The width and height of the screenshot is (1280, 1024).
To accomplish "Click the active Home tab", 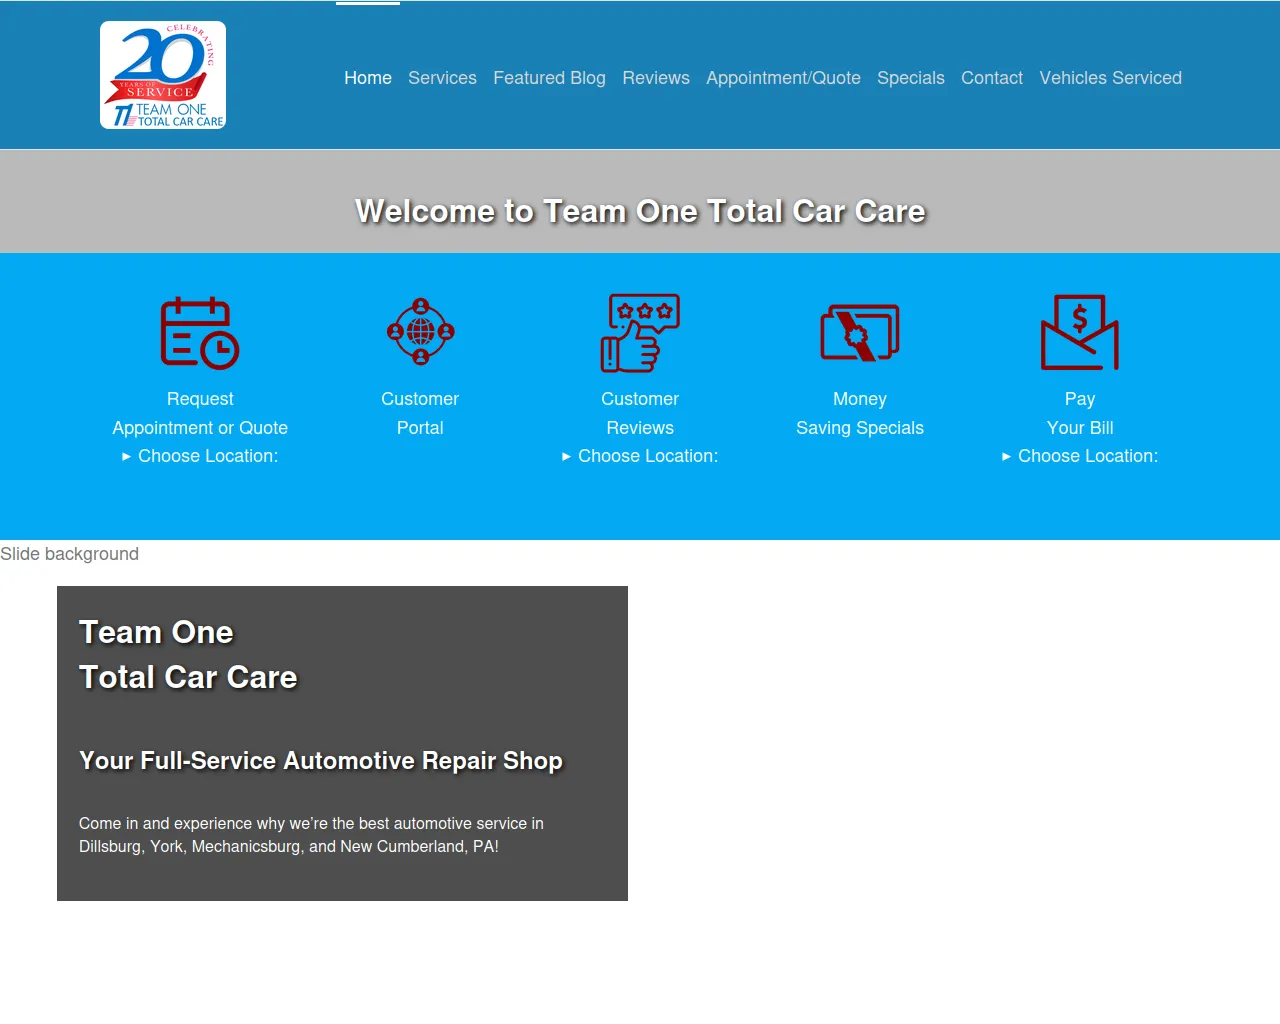I will (x=368, y=78).
